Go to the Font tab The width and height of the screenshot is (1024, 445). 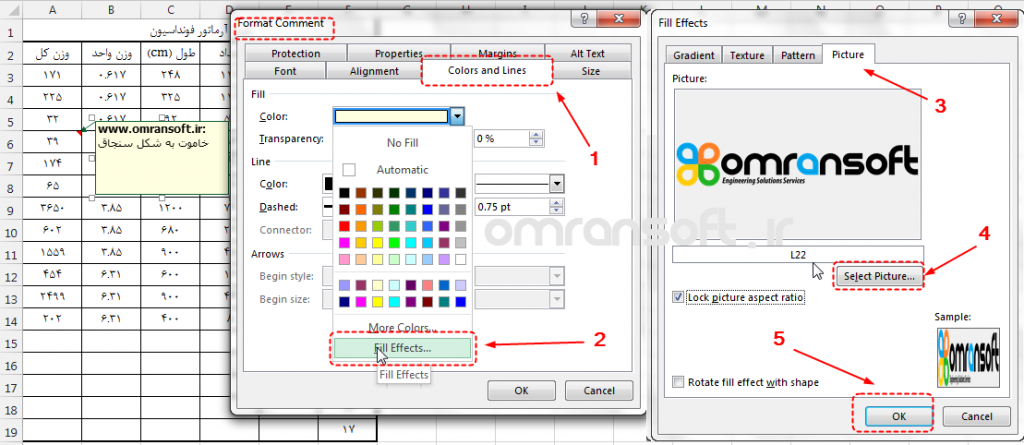285,71
